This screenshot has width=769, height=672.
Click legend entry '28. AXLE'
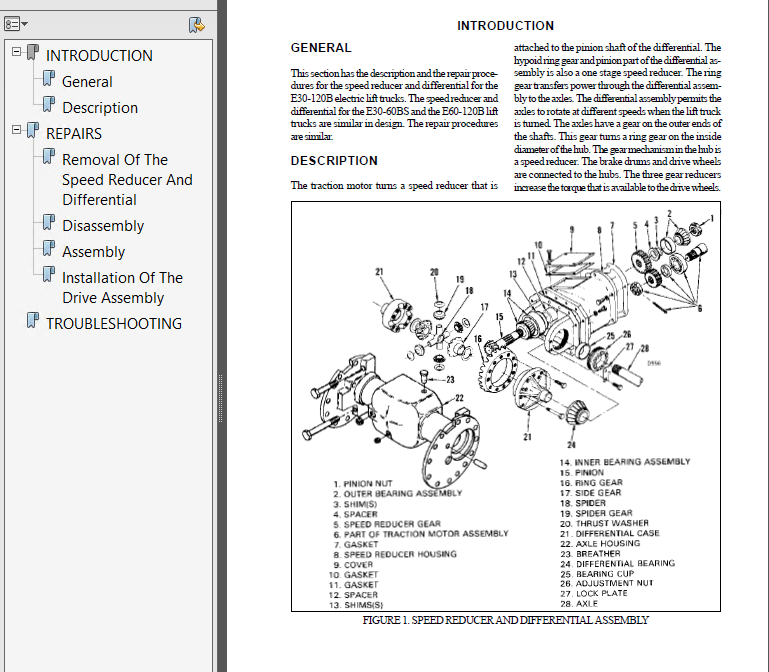pos(579,604)
